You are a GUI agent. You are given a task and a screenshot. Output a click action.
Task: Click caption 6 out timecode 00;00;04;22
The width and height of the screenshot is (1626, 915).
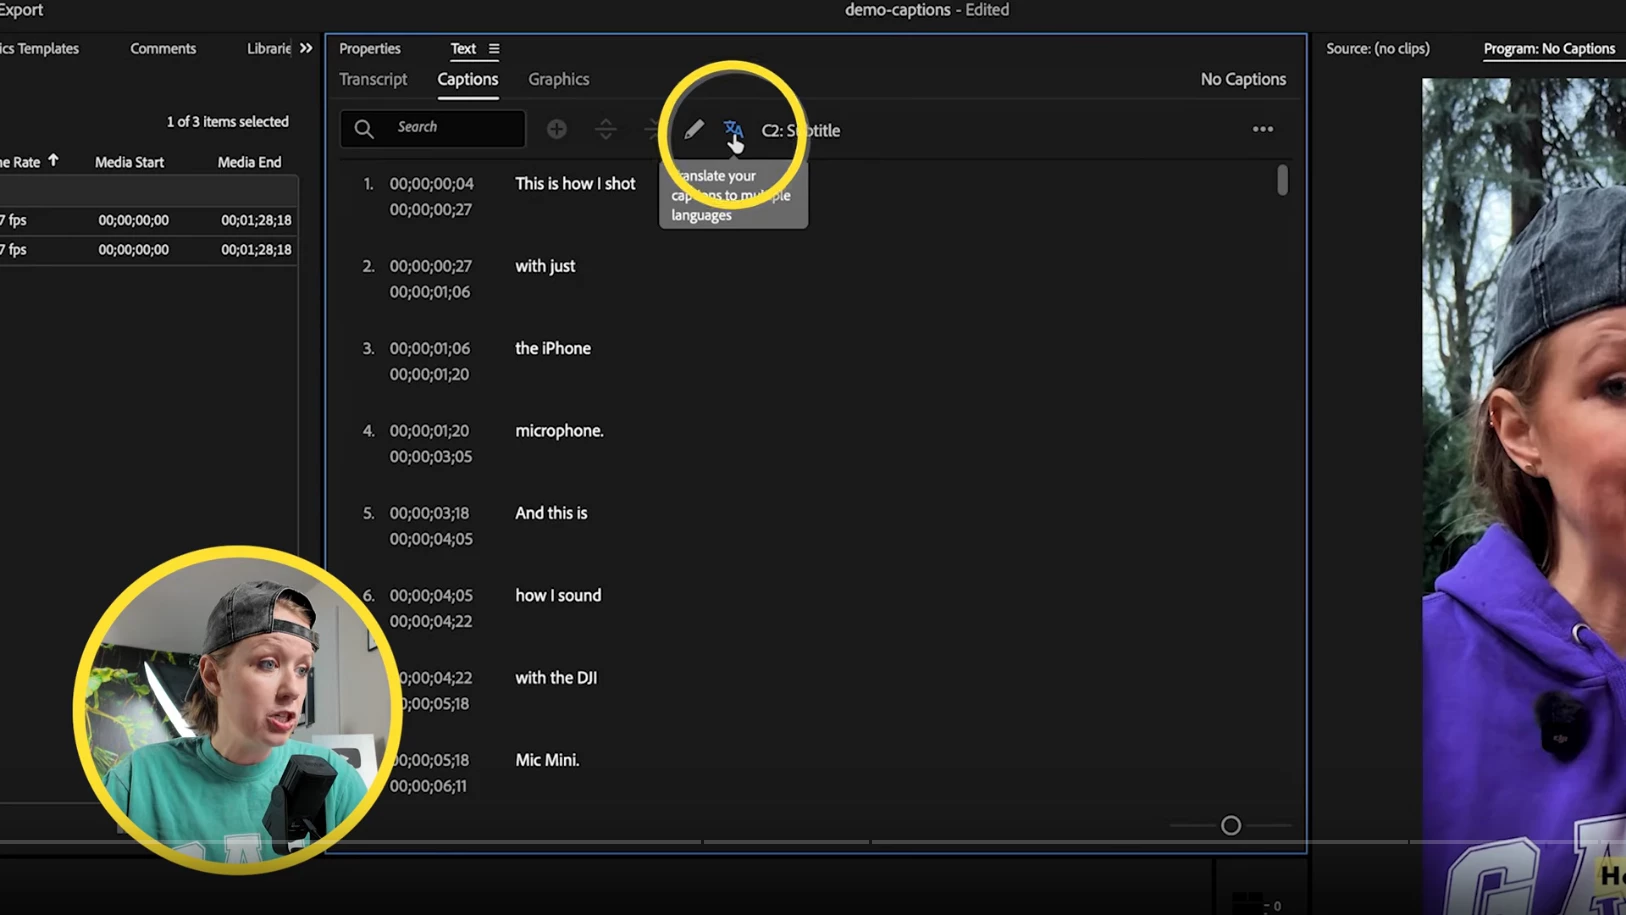tap(431, 621)
